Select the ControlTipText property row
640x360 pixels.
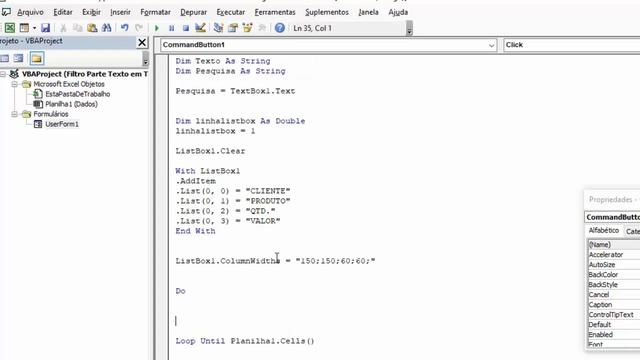[x=614, y=315]
